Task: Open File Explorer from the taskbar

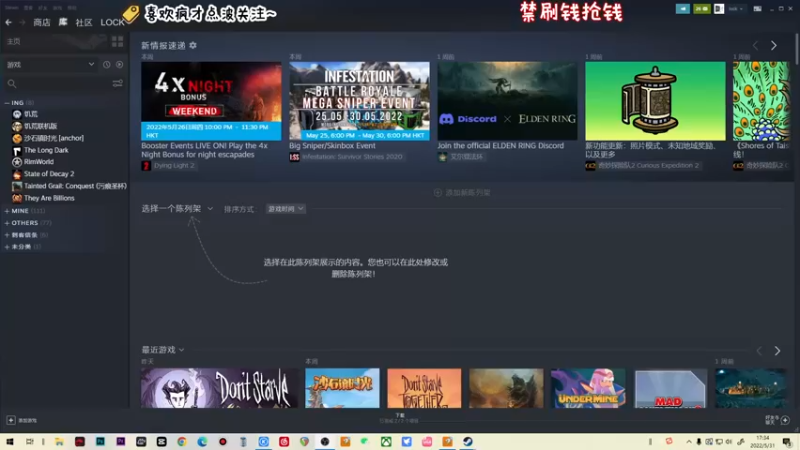Action: tap(59, 441)
